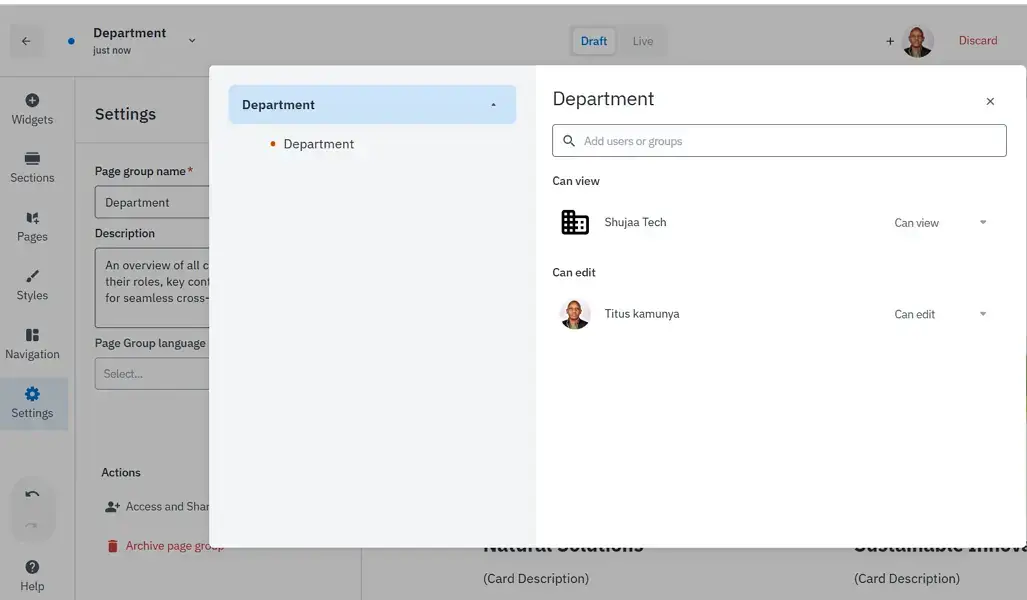Close the Department sharing dialog

coord(990,102)
